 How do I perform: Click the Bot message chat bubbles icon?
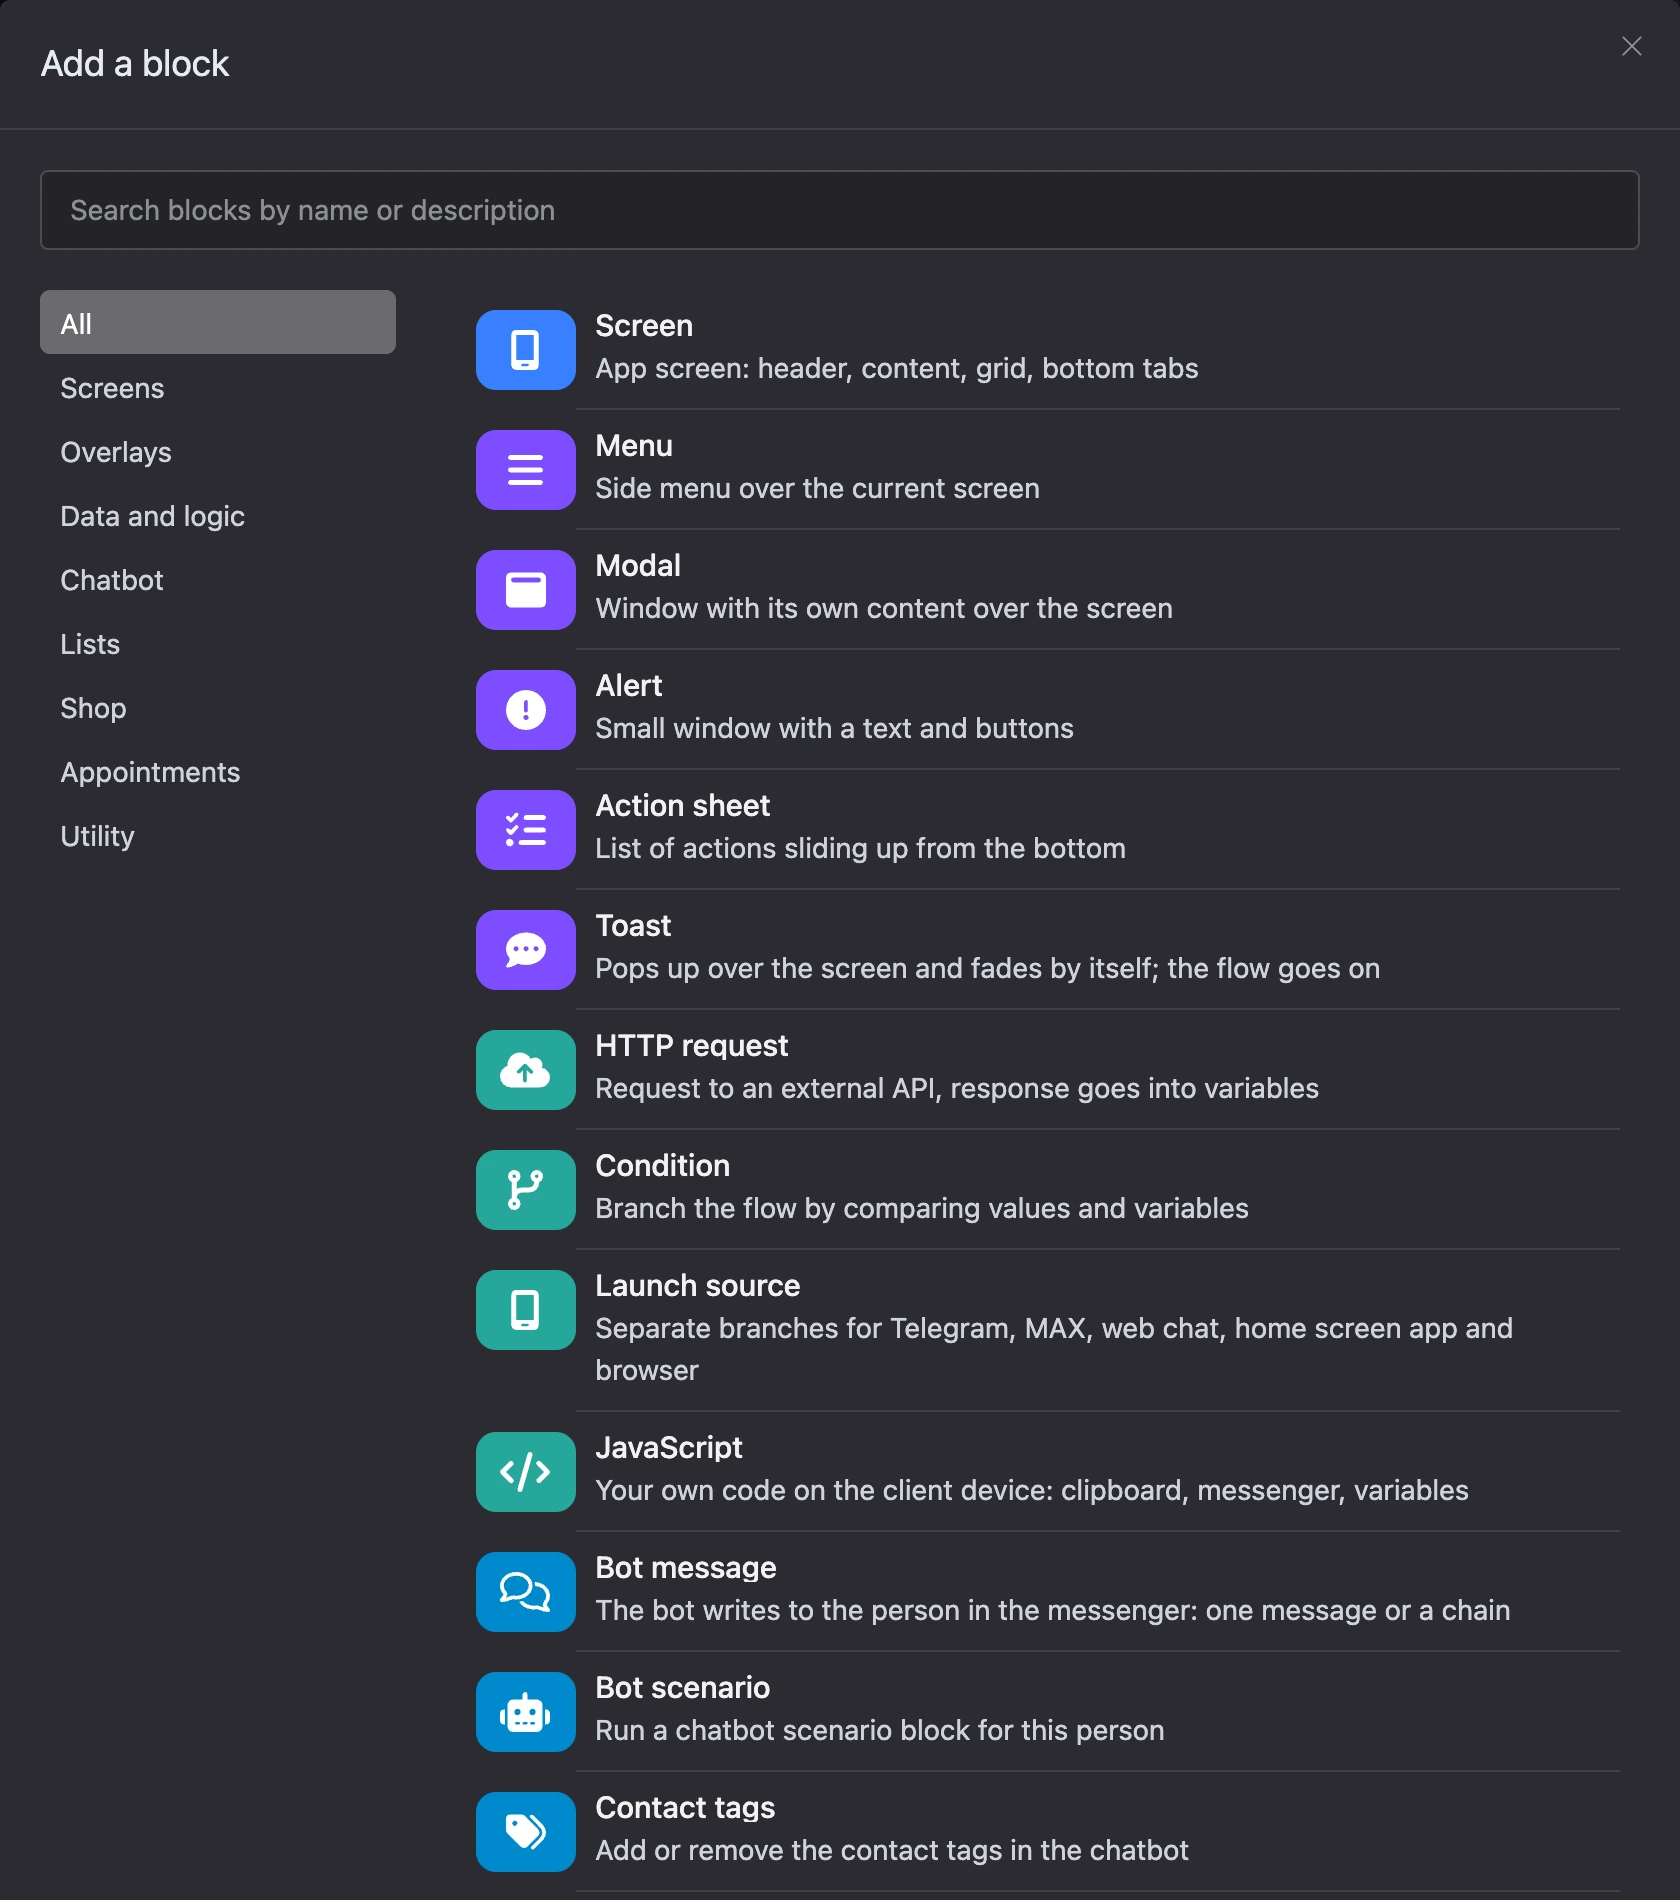click(x=525, y=1592)
